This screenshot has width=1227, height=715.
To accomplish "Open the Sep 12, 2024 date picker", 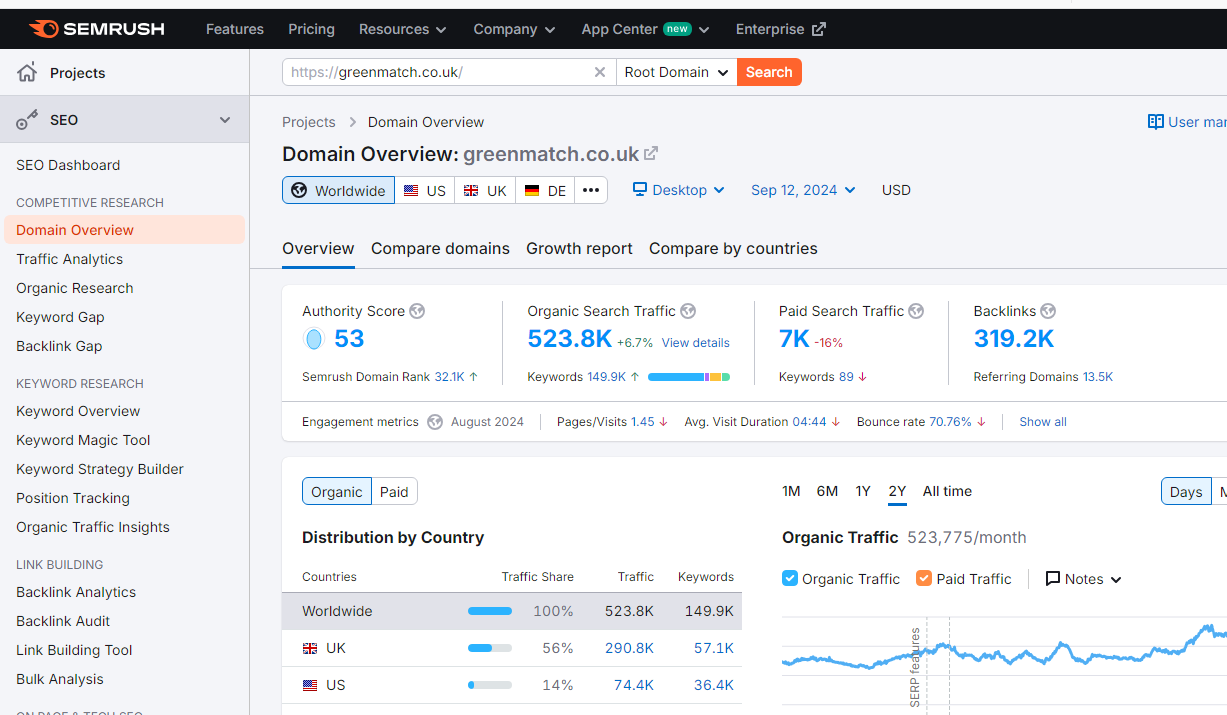I will pos(803,190).
